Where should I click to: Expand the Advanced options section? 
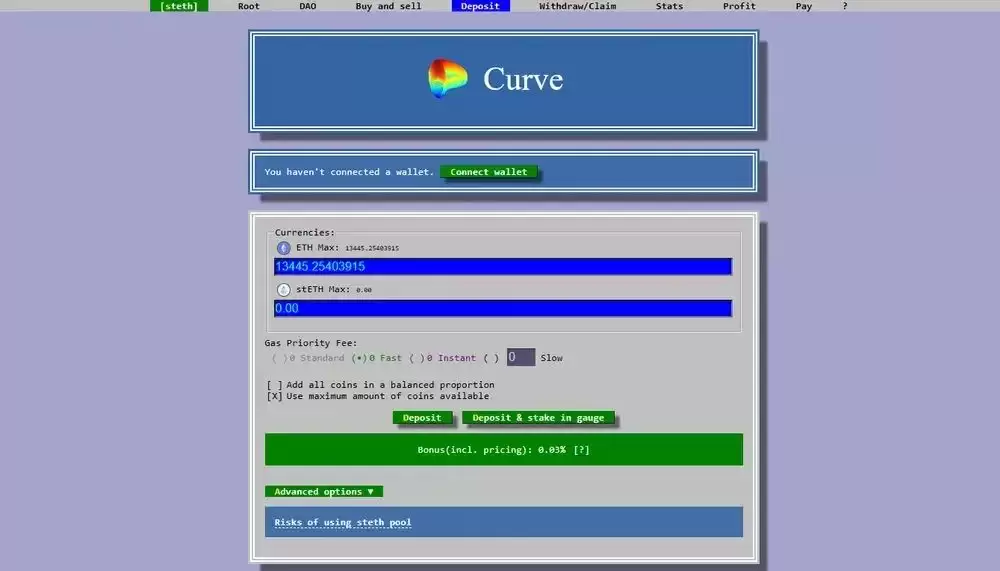coord(323,492)
